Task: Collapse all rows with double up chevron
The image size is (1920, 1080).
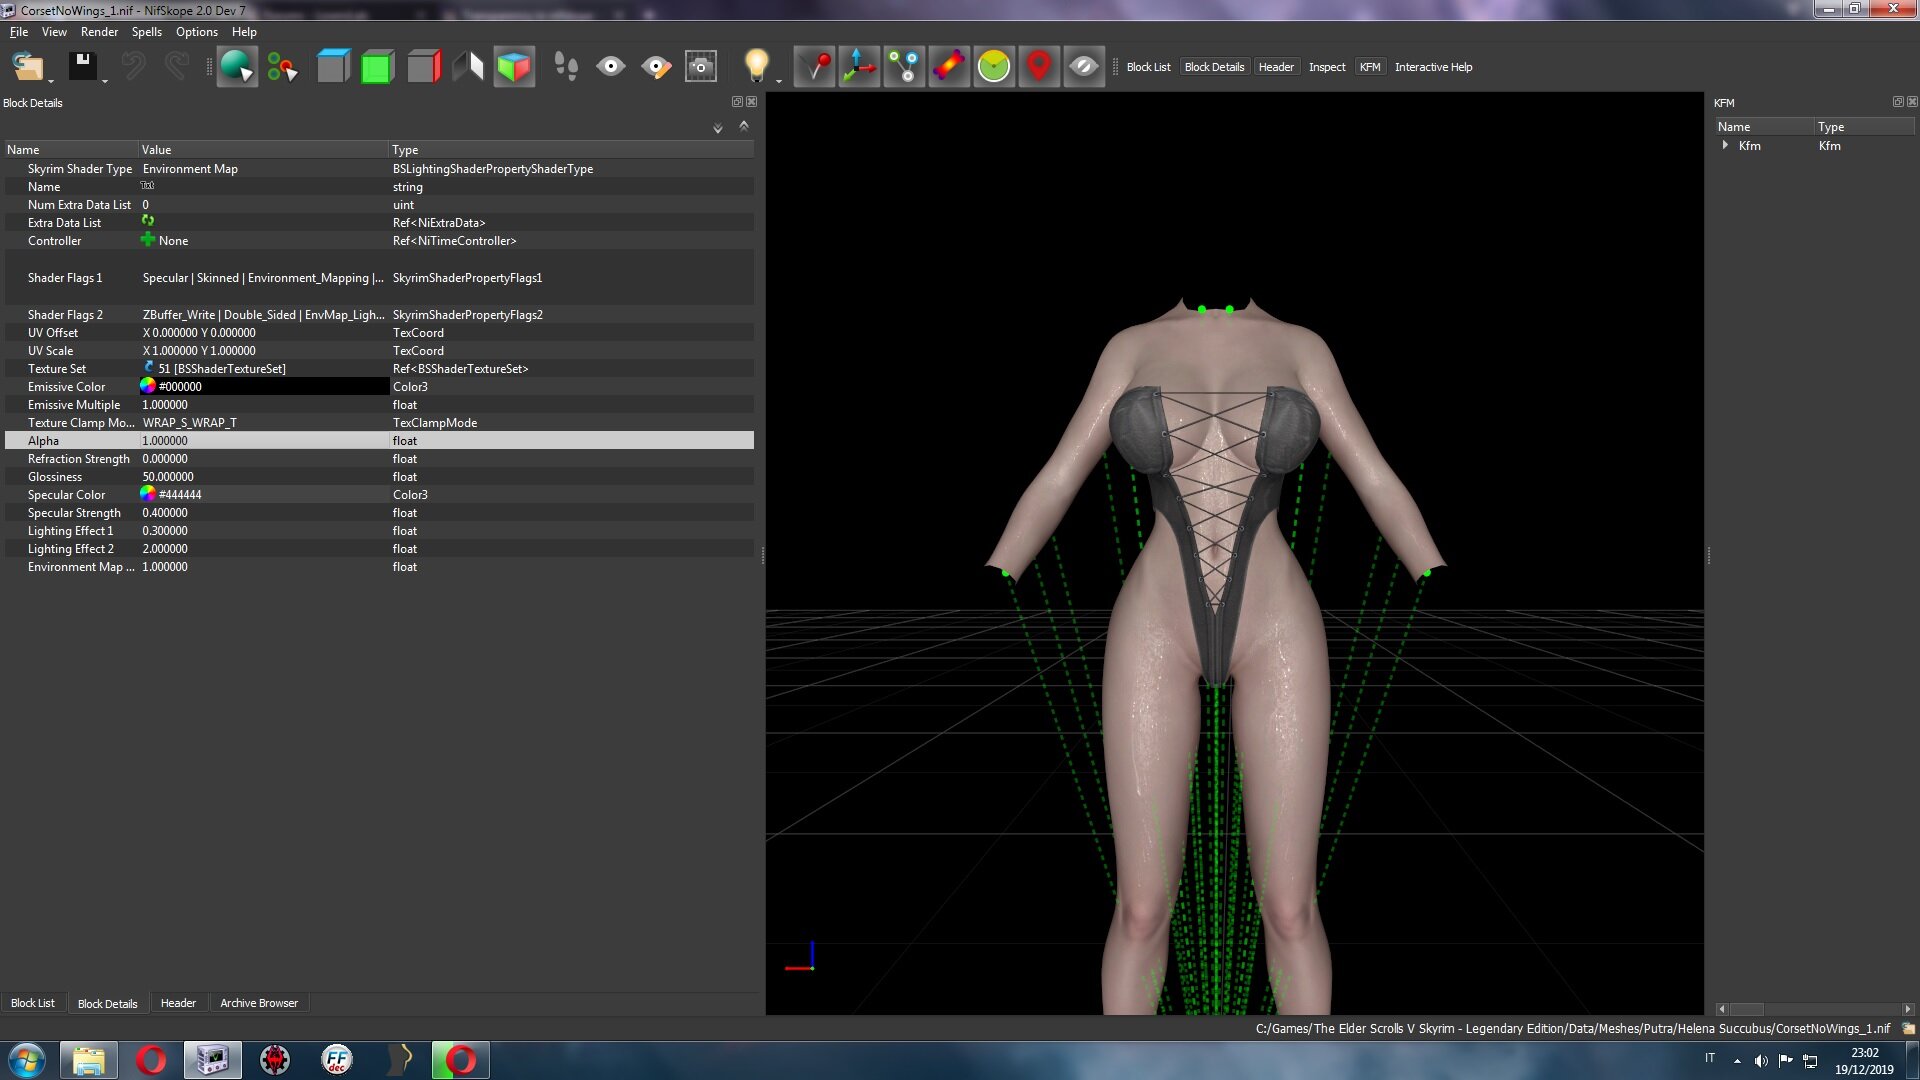Action: [x=743, y=126]
